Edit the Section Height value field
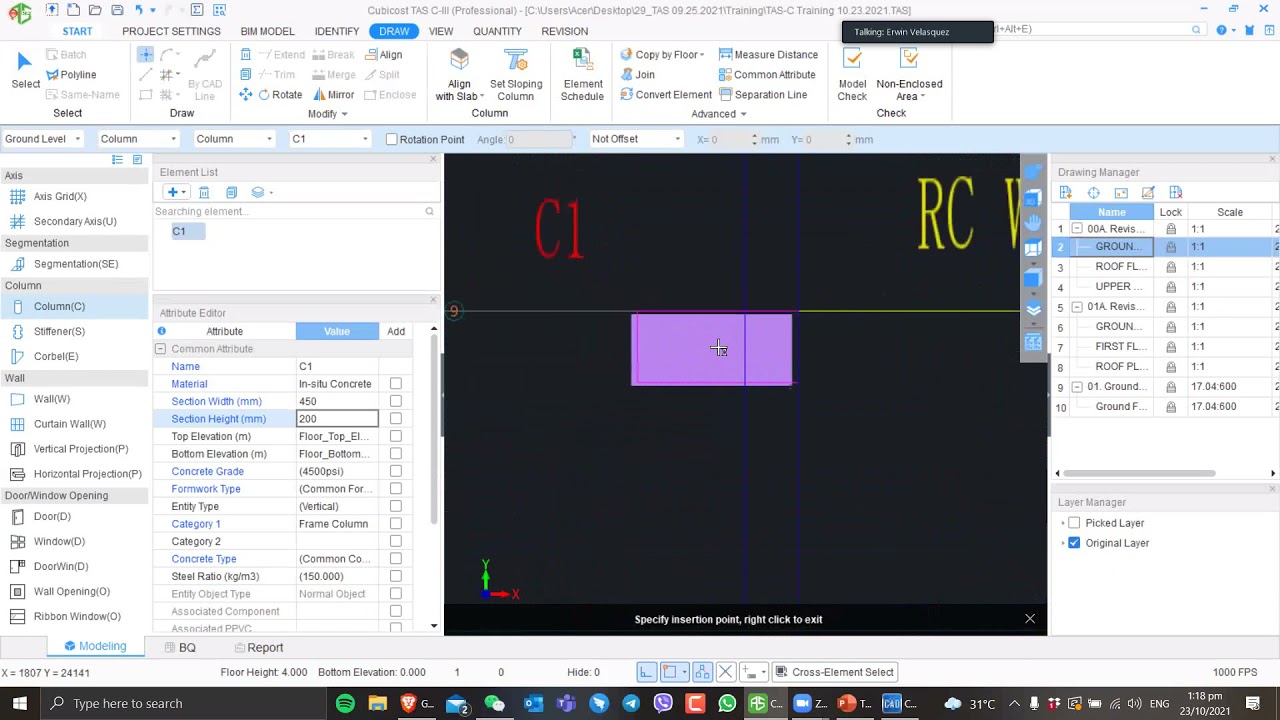The image size is (1280, 720). [x=337, y=419]
